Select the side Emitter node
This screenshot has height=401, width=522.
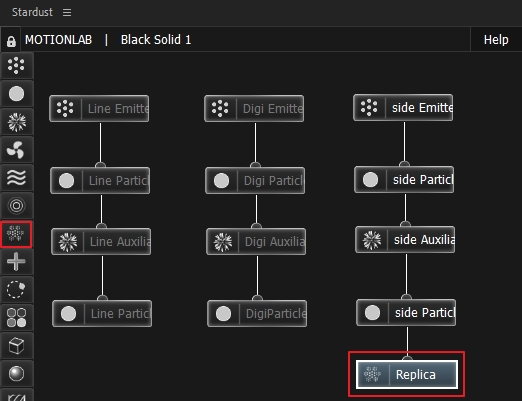pos(403,107)
